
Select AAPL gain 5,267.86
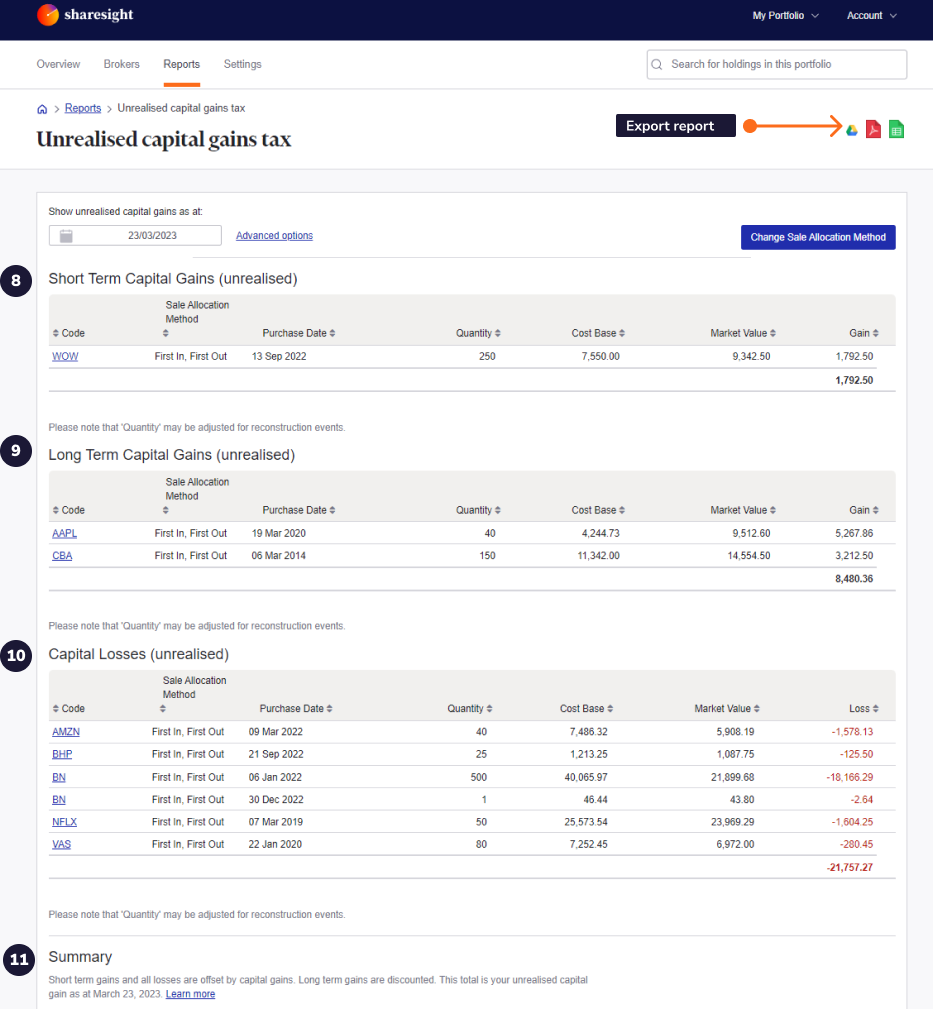coord(853,534)
